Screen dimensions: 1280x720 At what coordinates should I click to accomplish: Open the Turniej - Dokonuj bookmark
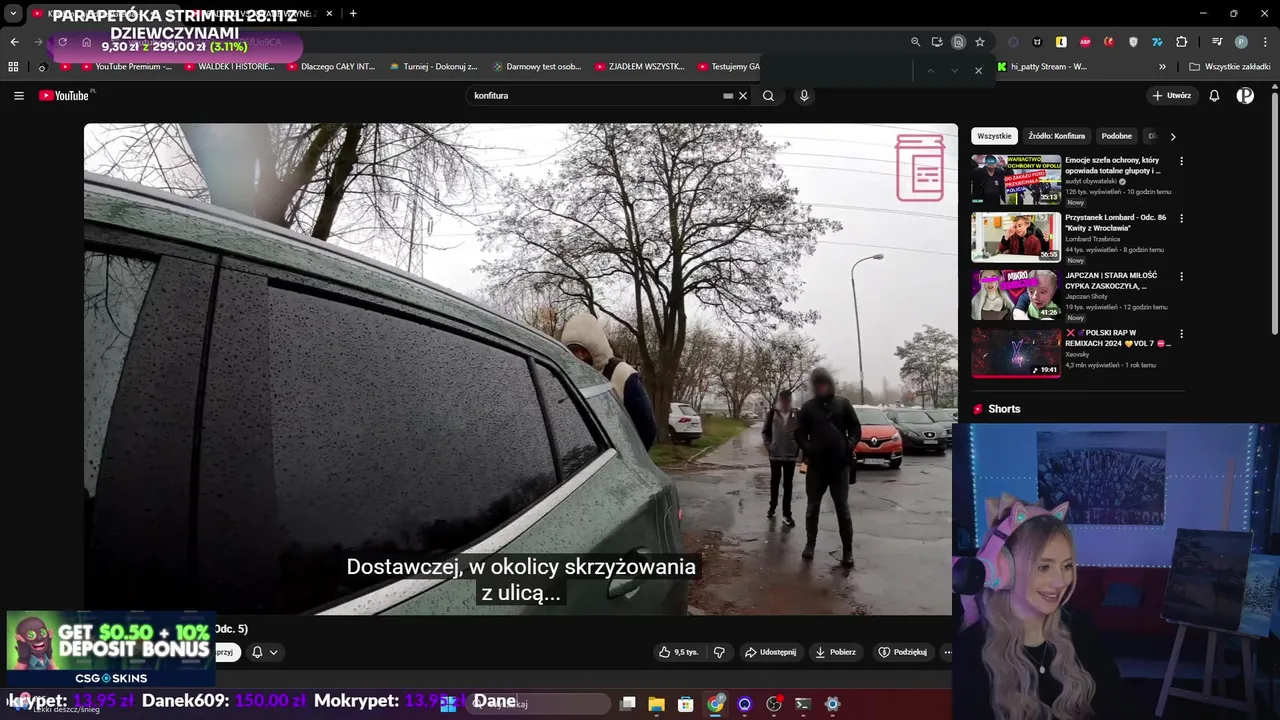point(433,67)
